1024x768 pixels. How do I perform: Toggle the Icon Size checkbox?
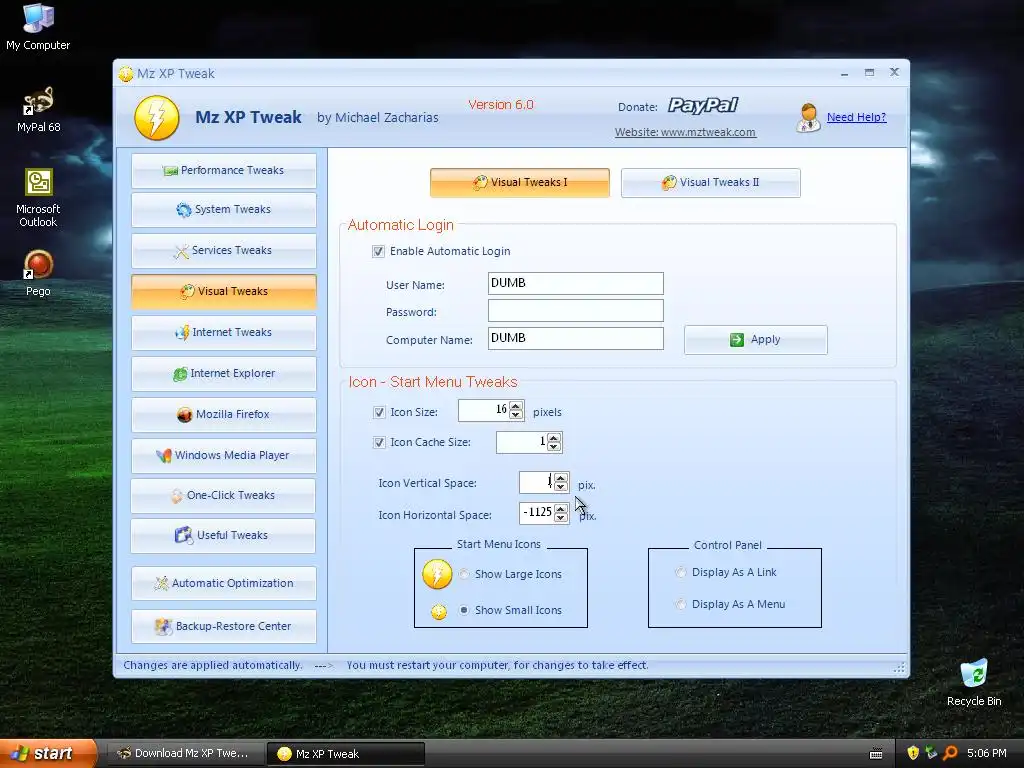379,412
